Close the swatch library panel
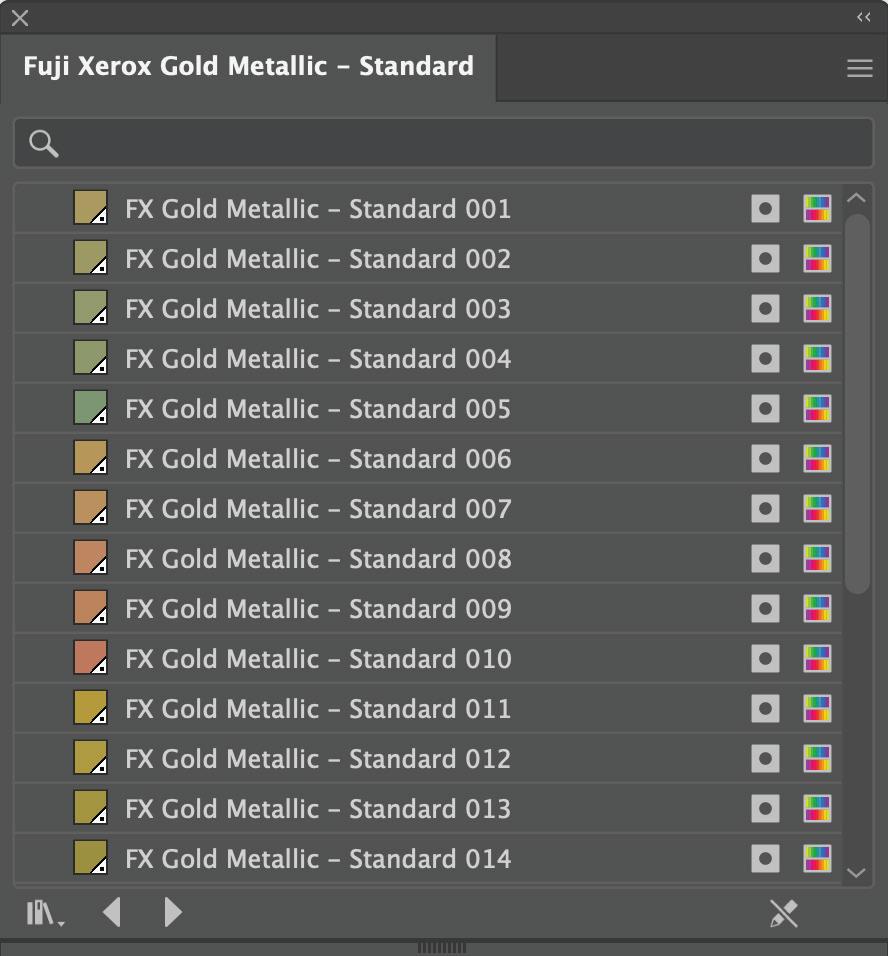Viewport: 888px width, 956px height. click(20, 18)
